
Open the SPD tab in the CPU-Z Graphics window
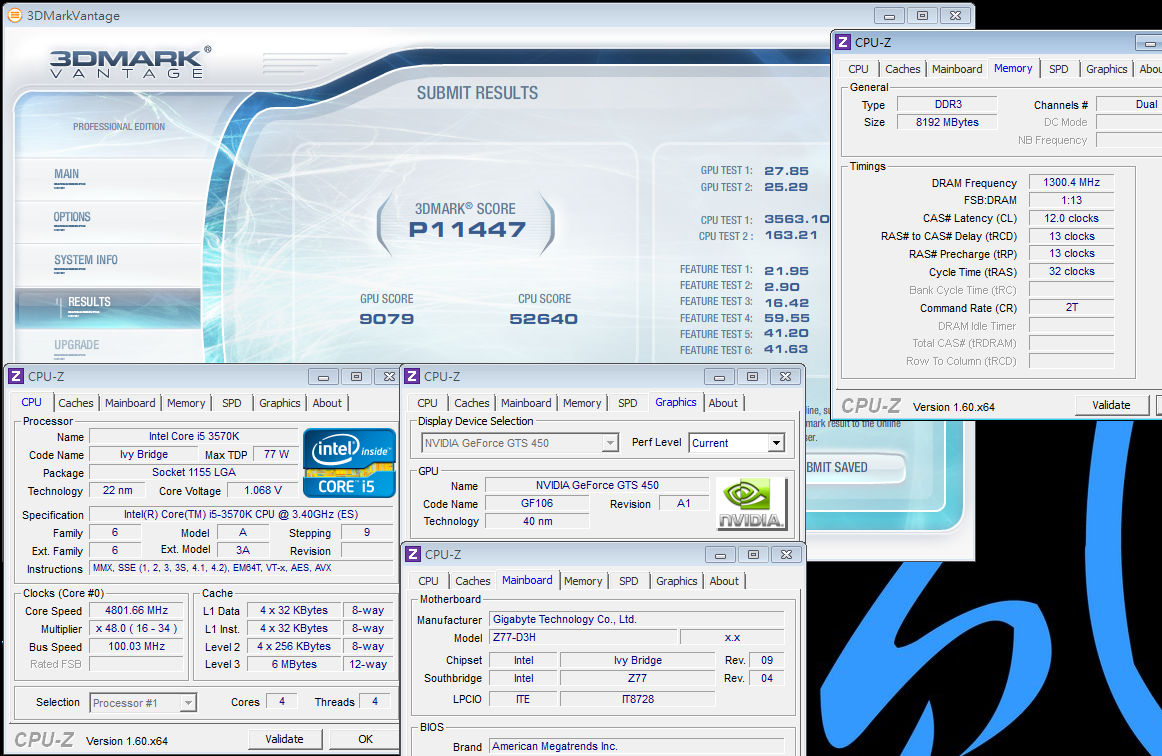pyautogui.click(x=628, y=403)
